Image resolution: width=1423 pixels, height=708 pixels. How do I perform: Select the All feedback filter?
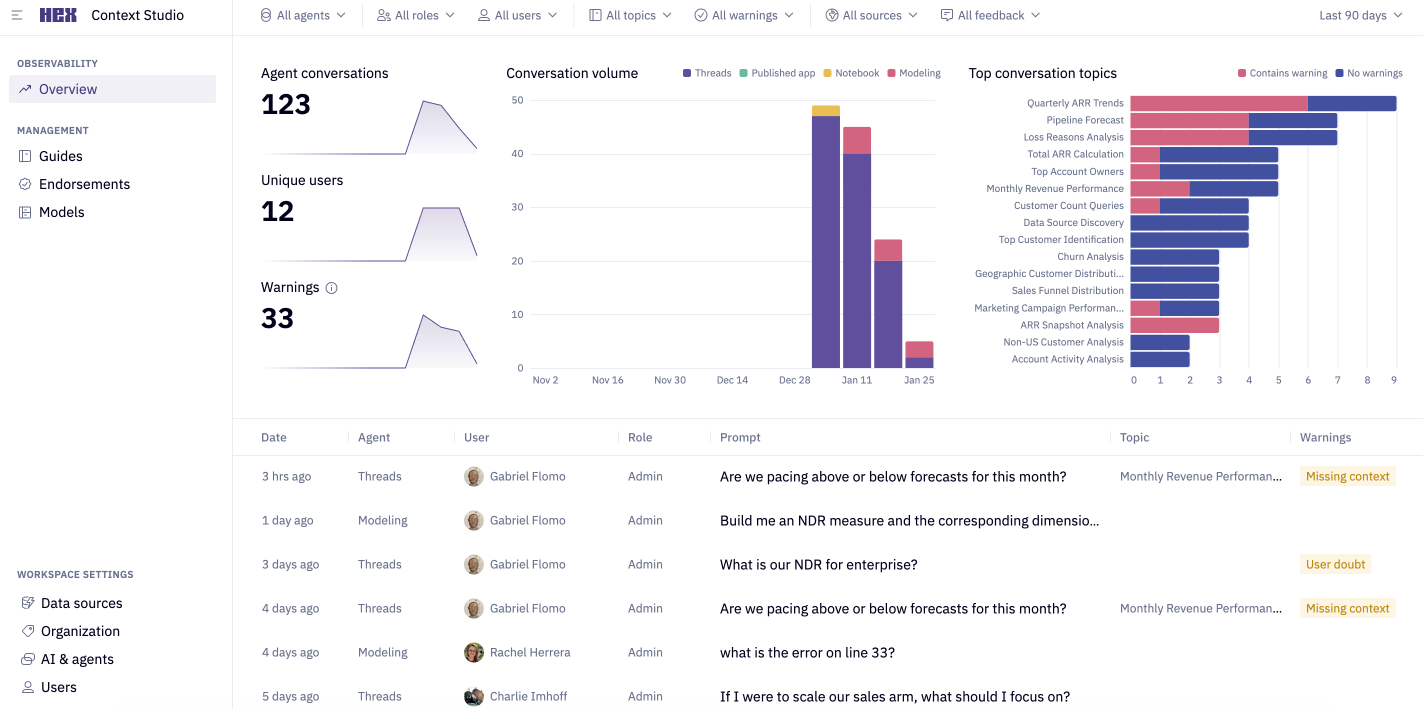click(989, 15)
